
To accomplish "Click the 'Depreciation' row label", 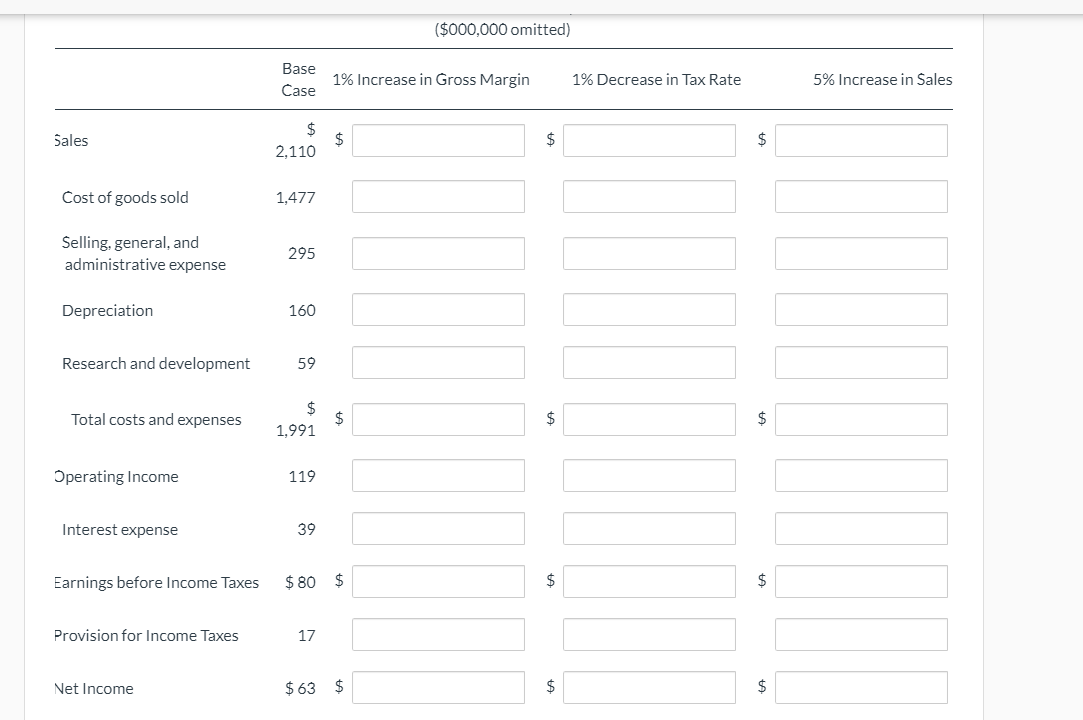I will click(x=108, y=310).
